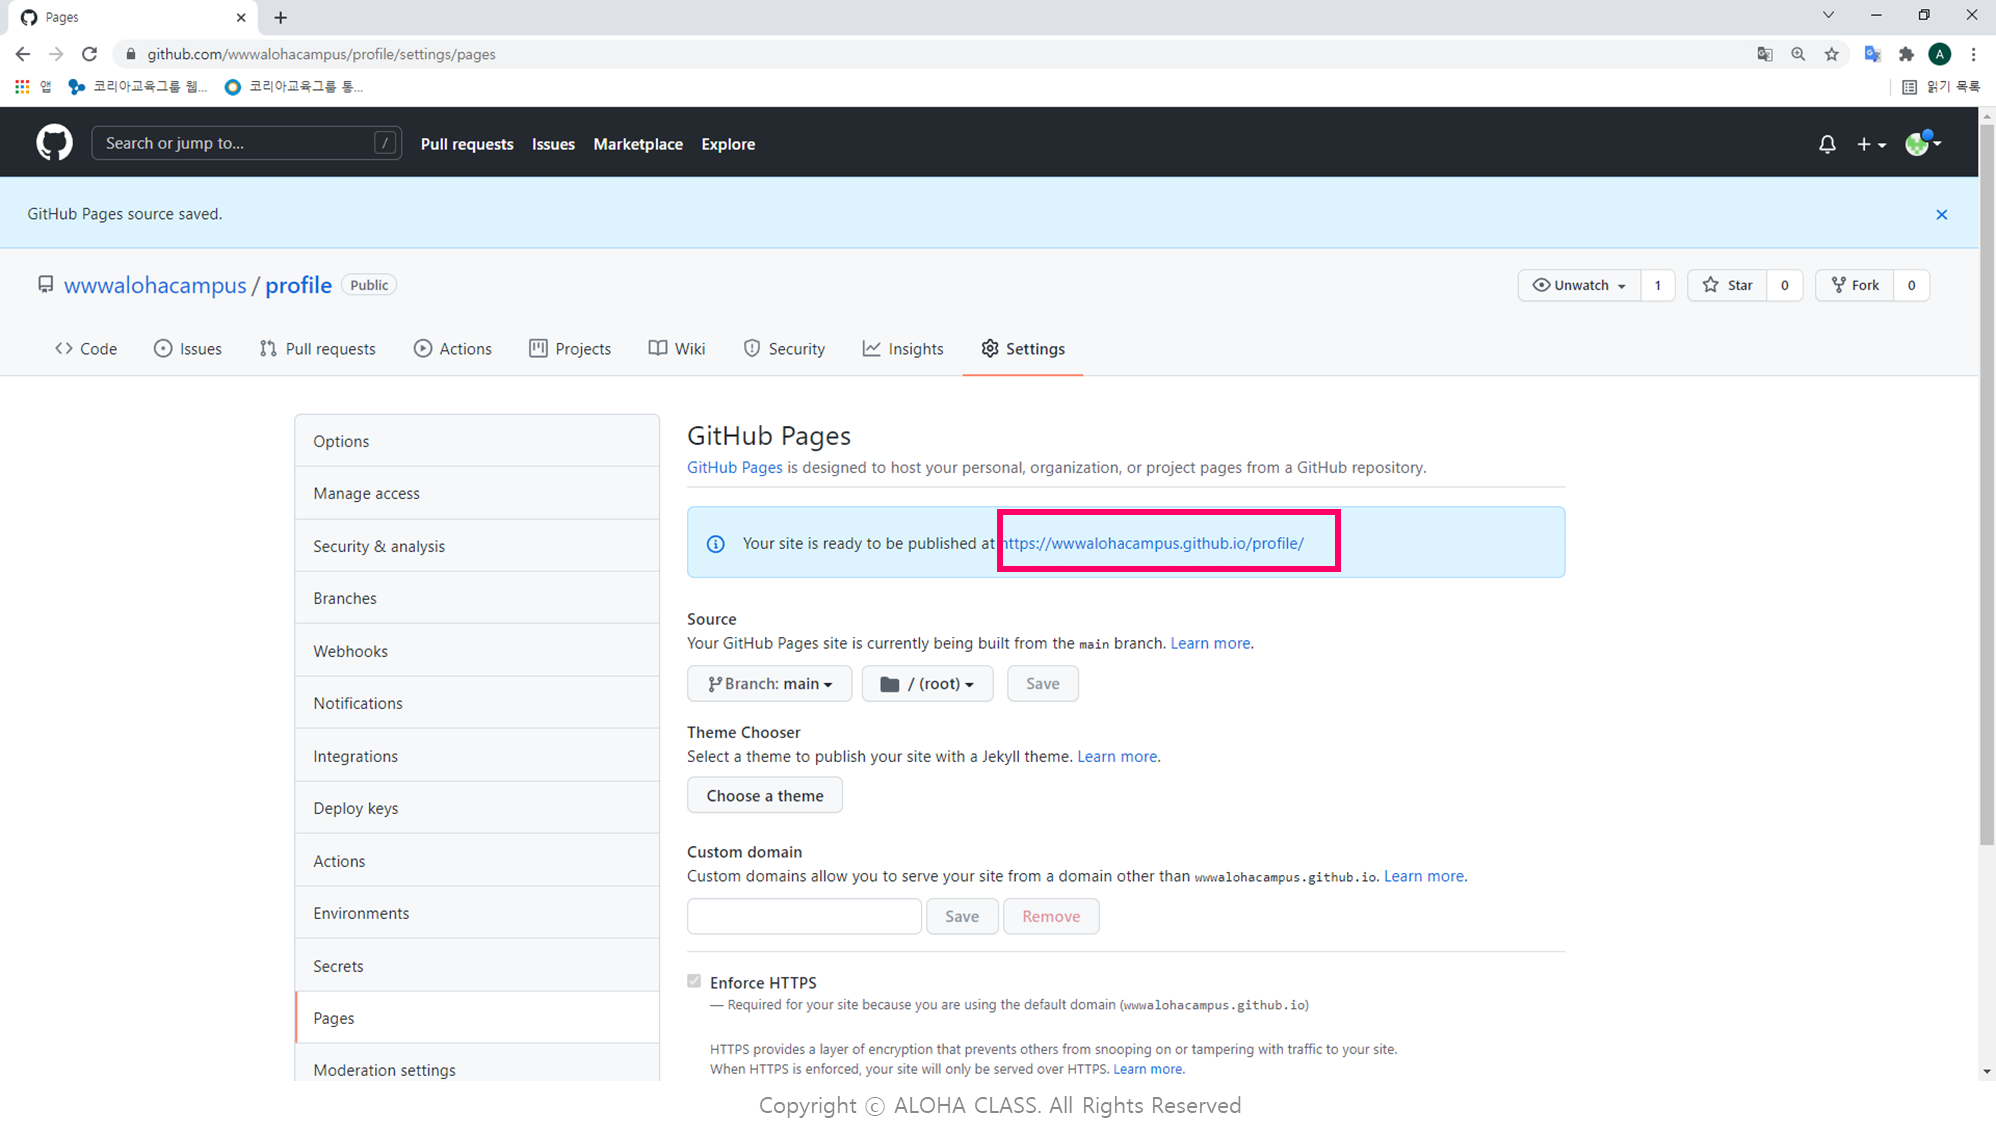Click Save next to the root folder dropdown
This screenshot has width=1996, height=1130.
tap(1042, 684)
